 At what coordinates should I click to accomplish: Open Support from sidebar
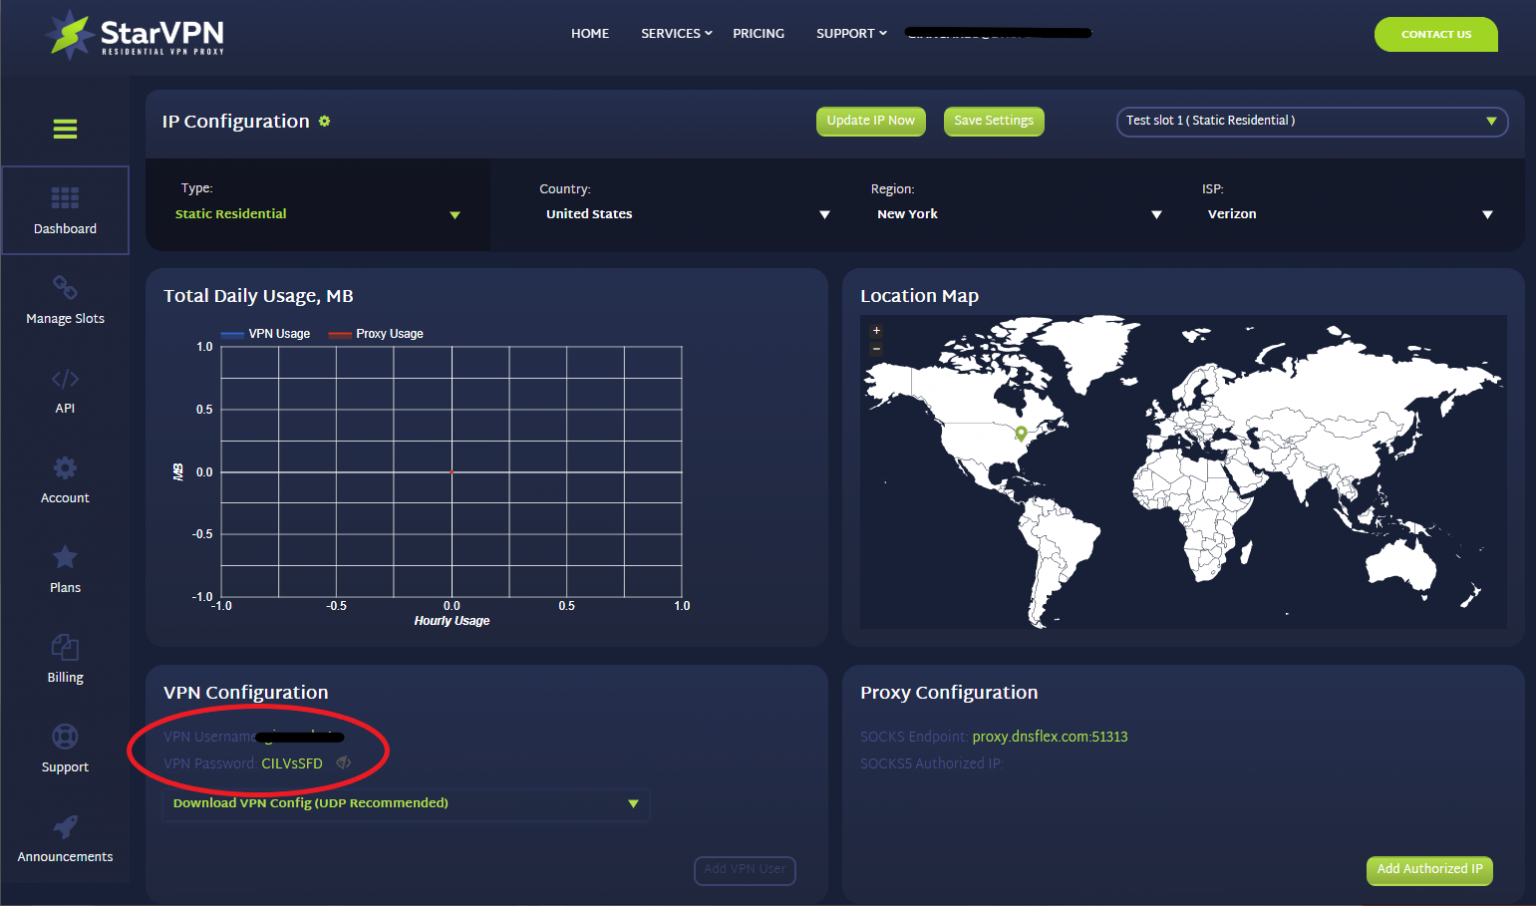point(64,750)
